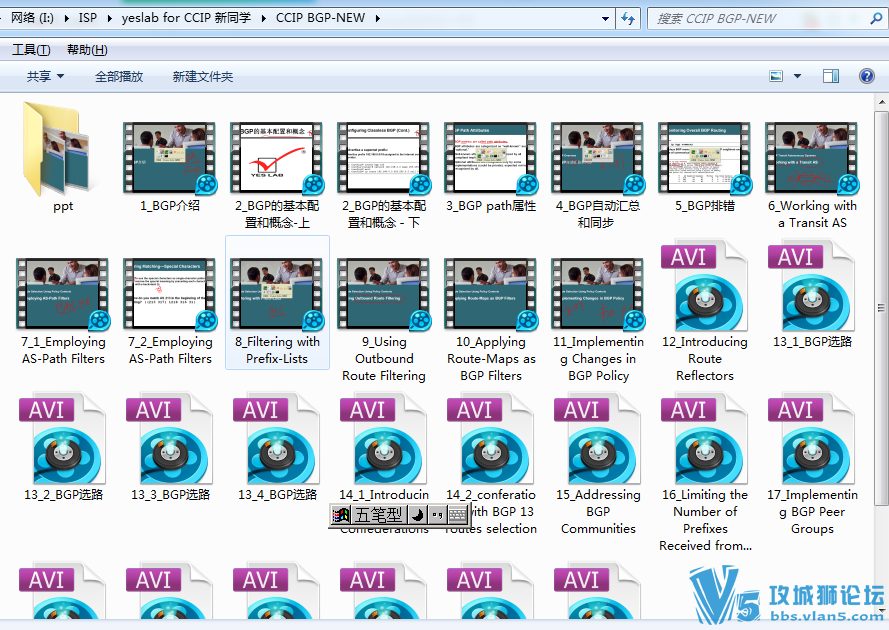The width and height of the screenshot is (889, 630).
Task: Select 6_Working with a Transit AS video
Action: [x=812, y=173]
